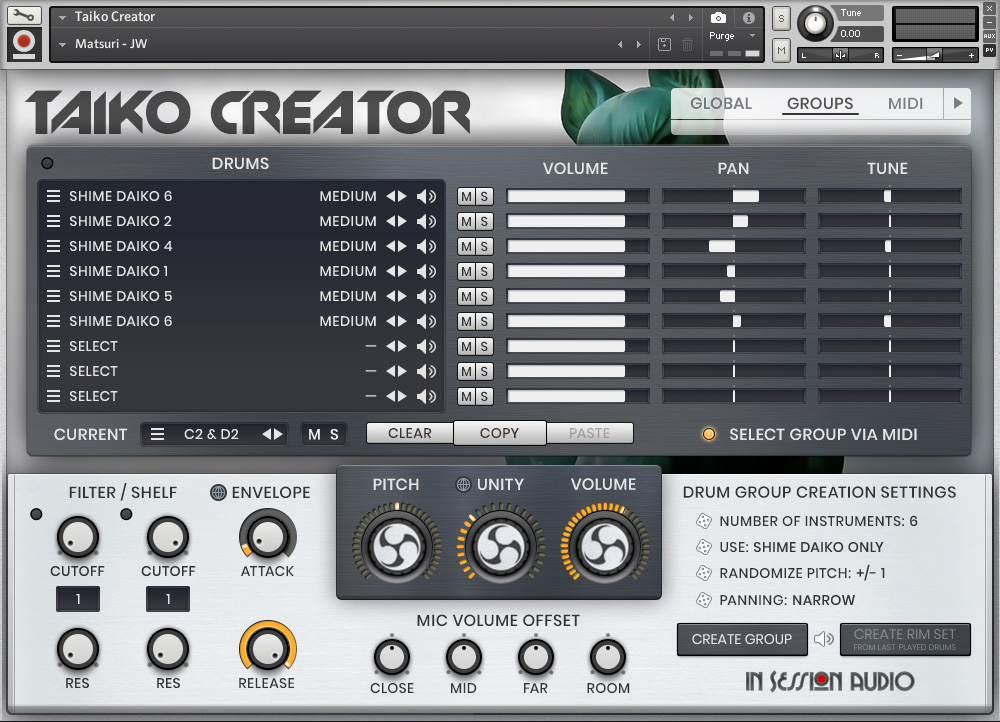Image resolution: width=1000 pixels, height=722 pixels.
Task: Click dice icon for Panning: Narrow
Action: [x=703, y=600]
